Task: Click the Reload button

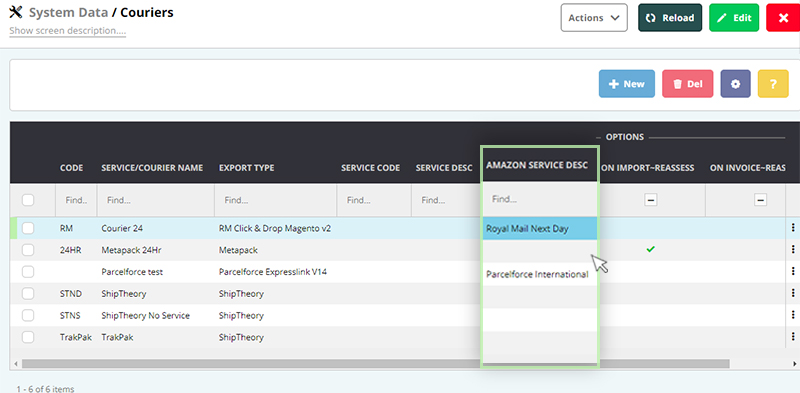Action: 670,18
